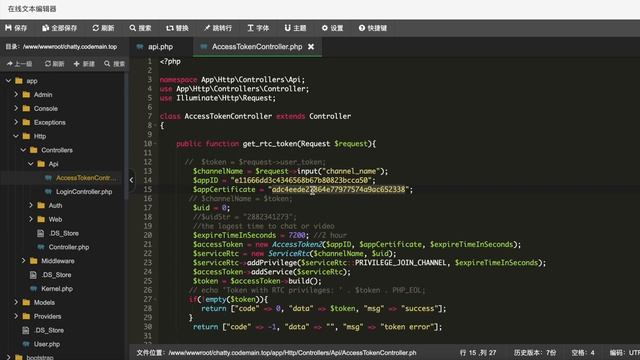Open the 字体 font settings

(258, 28)
